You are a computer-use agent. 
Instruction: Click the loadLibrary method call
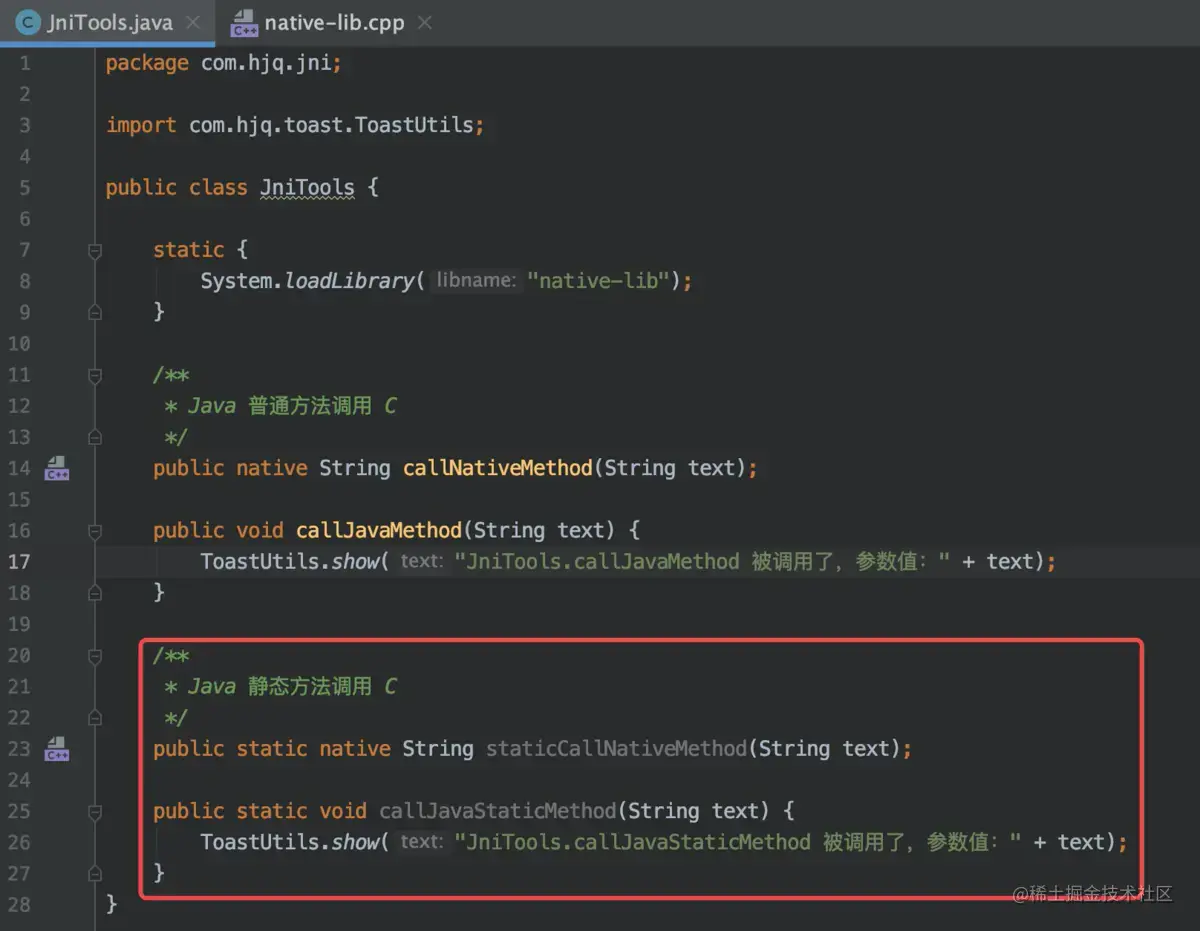coord(349,281)
